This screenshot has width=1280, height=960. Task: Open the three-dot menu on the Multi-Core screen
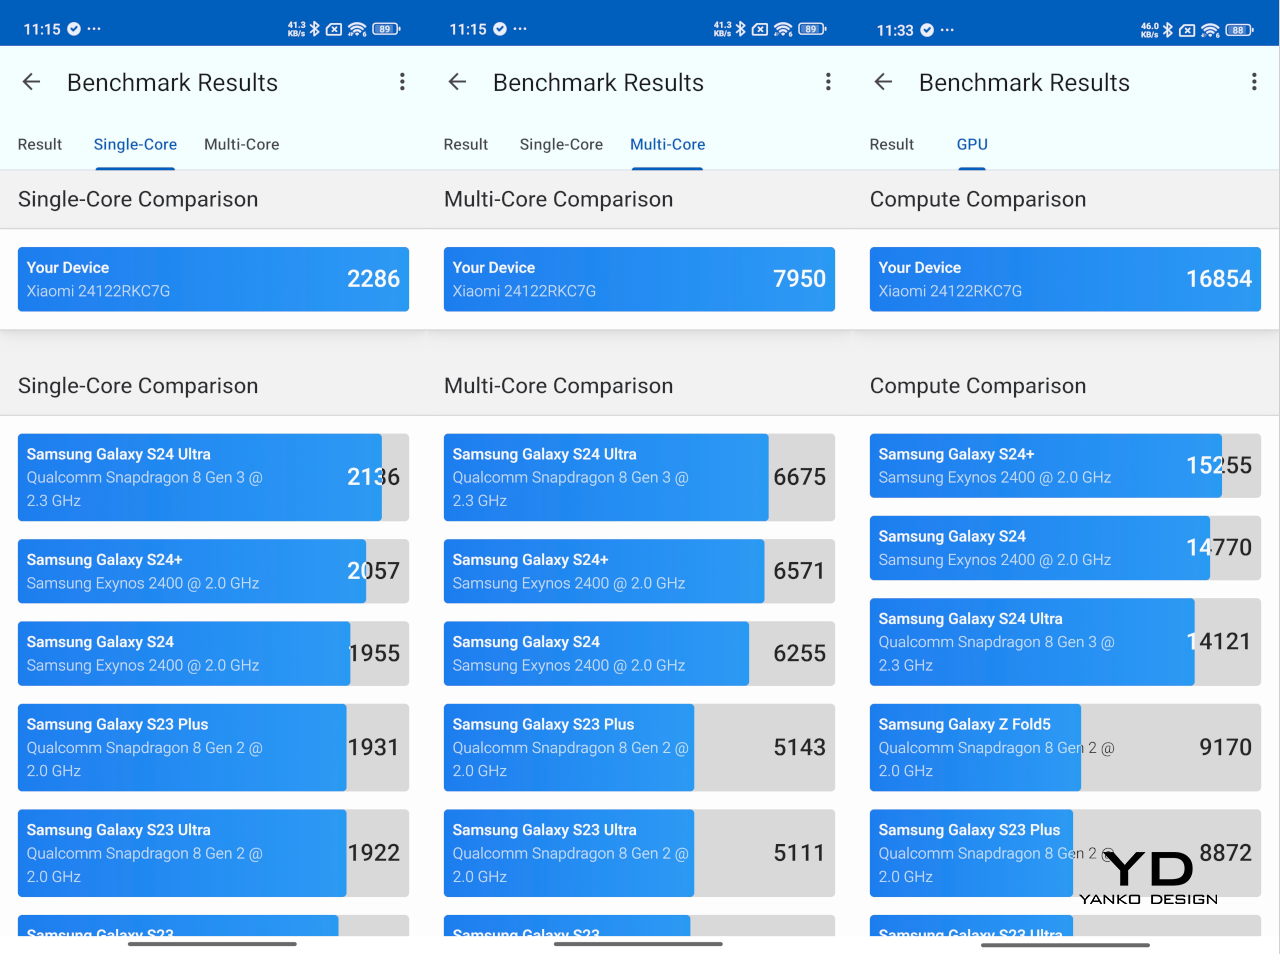point(828,82)
